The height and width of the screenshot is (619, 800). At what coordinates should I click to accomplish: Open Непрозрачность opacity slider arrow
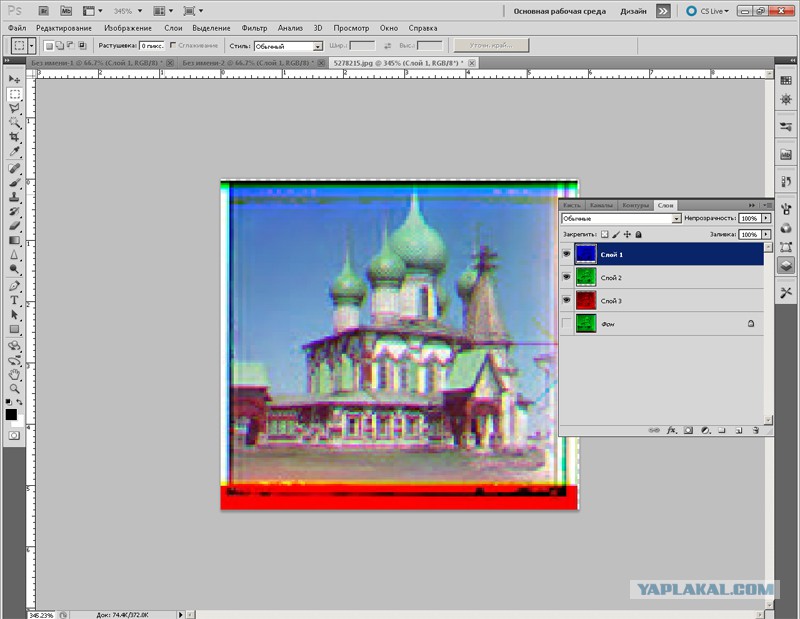[766, 218]
